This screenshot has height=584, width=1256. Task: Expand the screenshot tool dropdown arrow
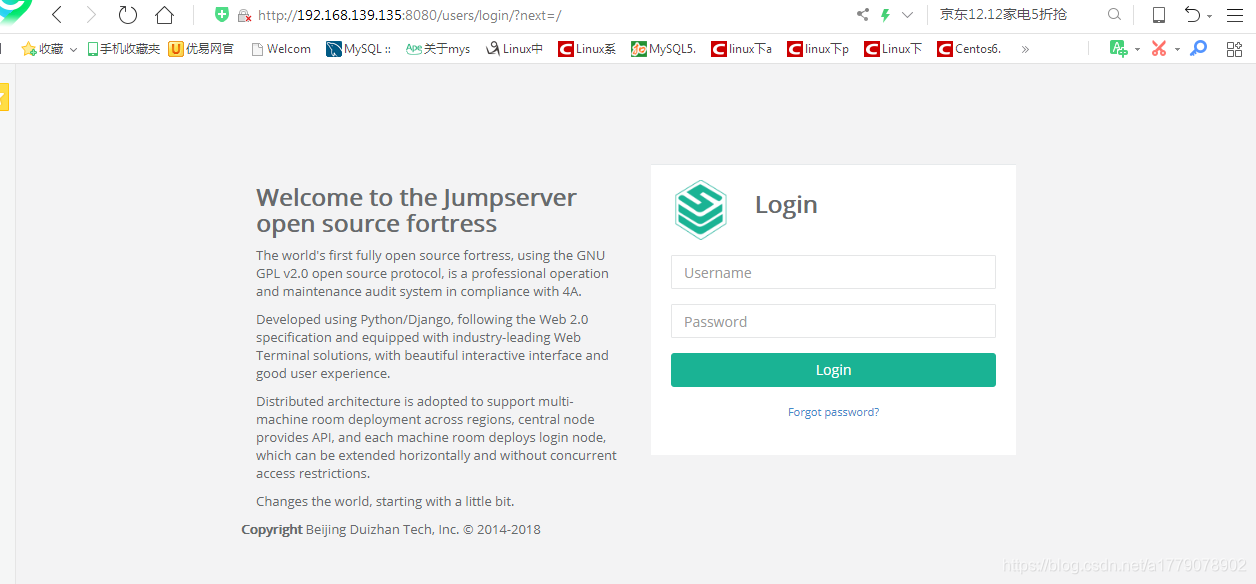tap(1177, 49)
